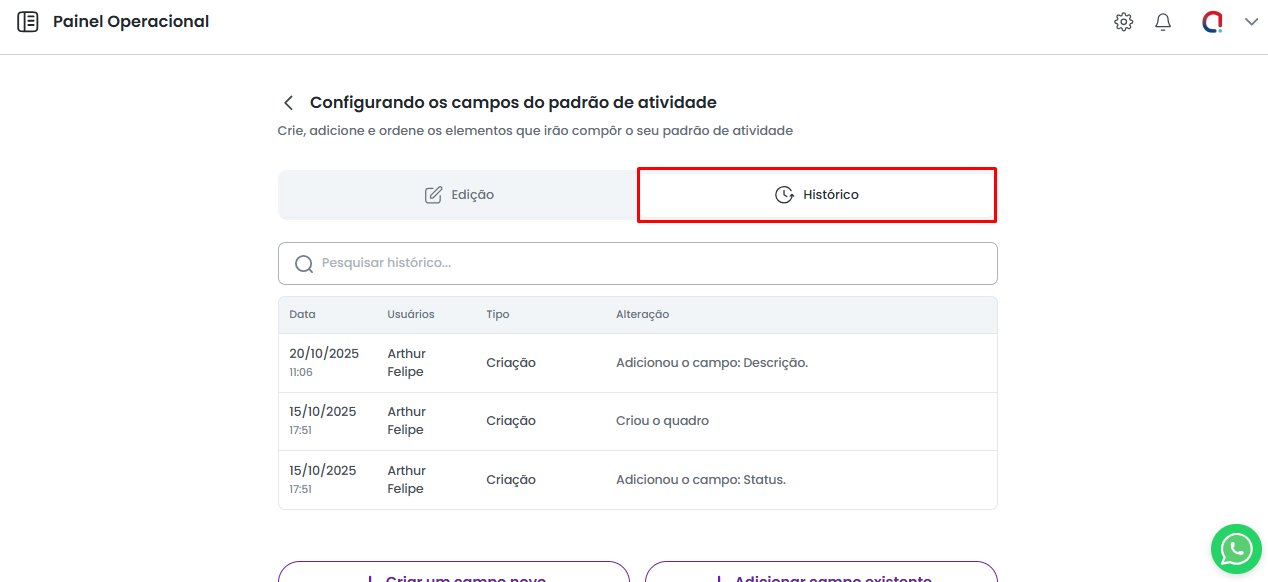Click the Data column header
The height and width of the screenshot is (582, 1268).
(302, 315)
